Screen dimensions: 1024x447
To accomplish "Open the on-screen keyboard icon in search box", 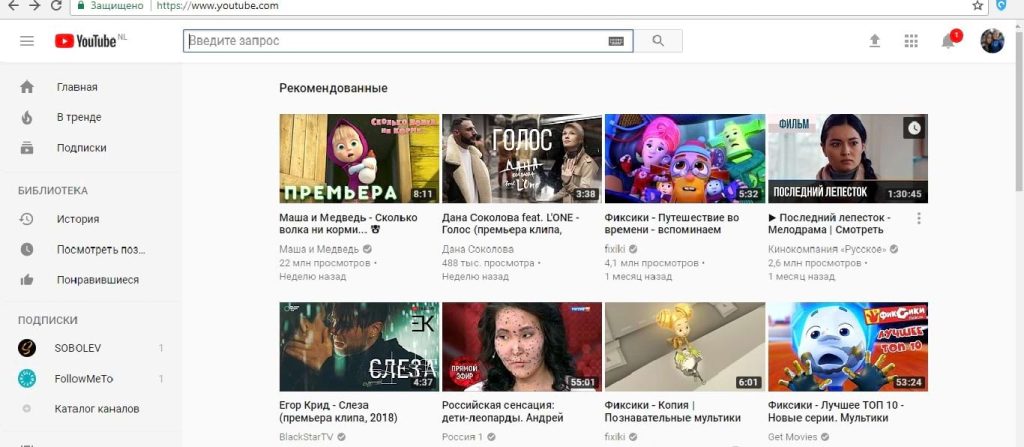I will click(616, 41).
